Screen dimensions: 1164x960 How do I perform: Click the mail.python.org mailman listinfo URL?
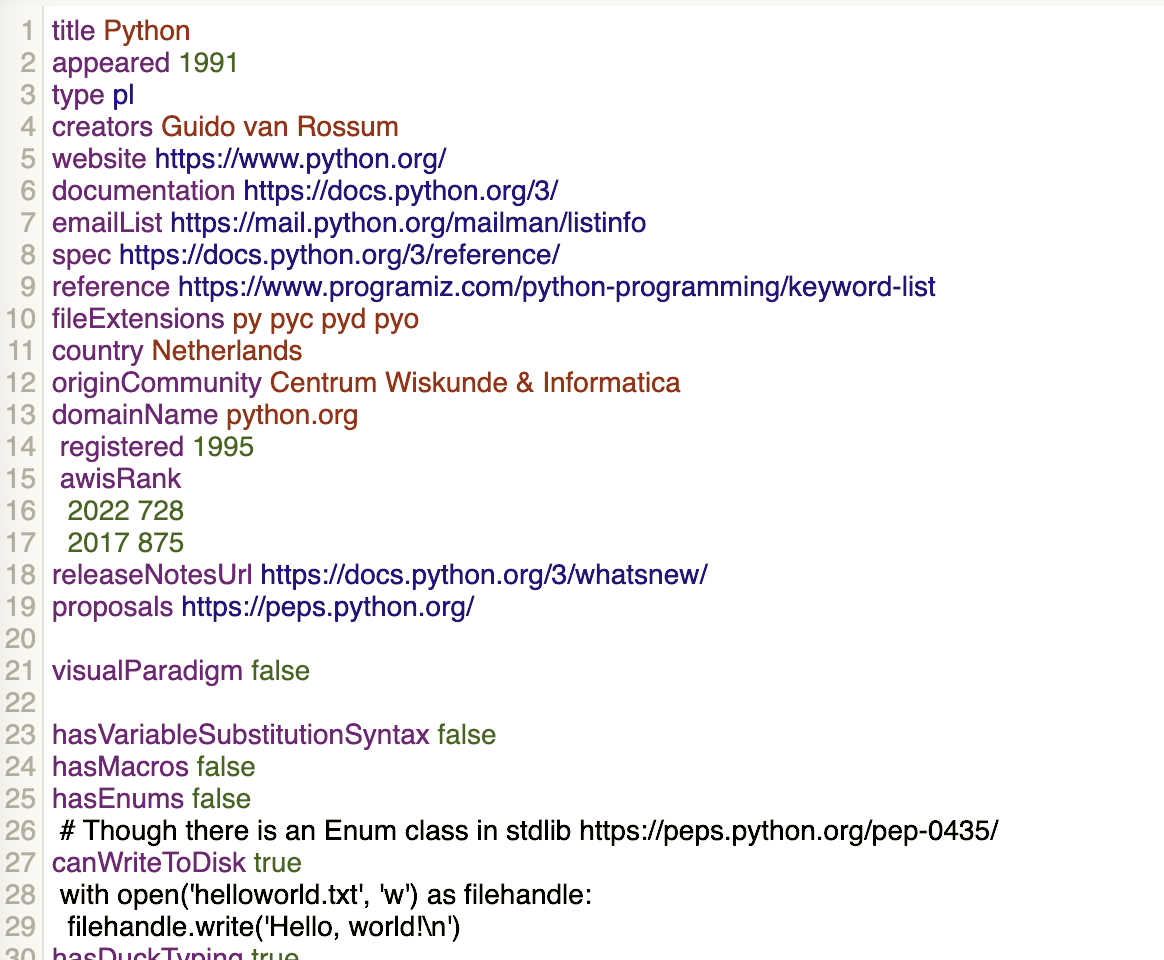[x=407, y=223]
